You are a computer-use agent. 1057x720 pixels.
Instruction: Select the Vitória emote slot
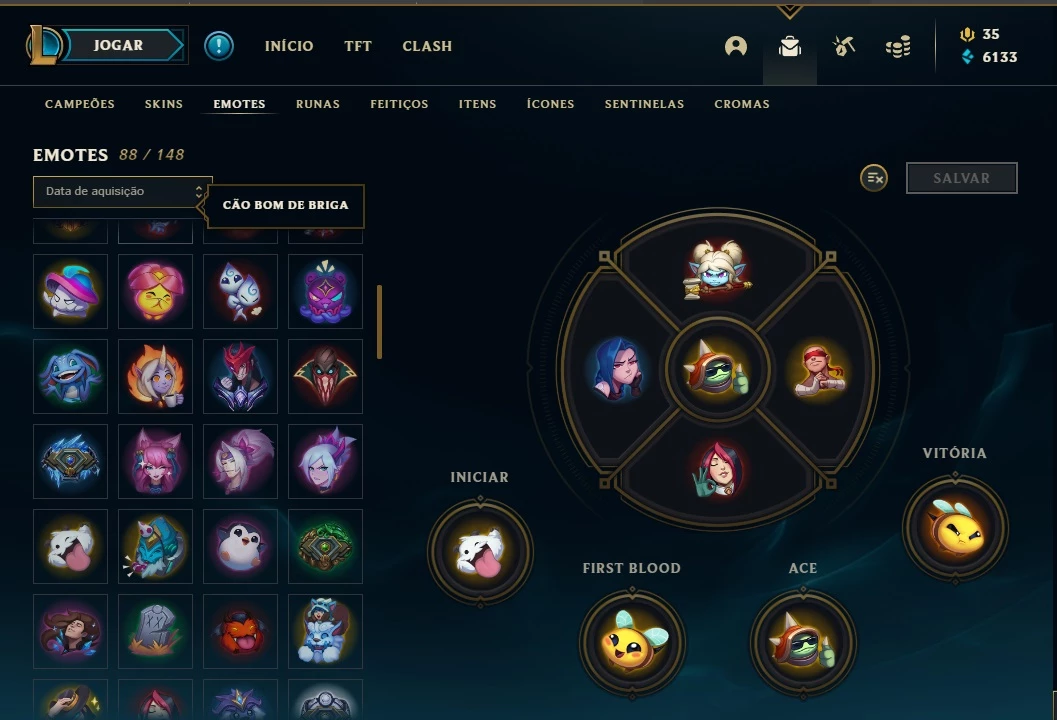coord(955,528)
